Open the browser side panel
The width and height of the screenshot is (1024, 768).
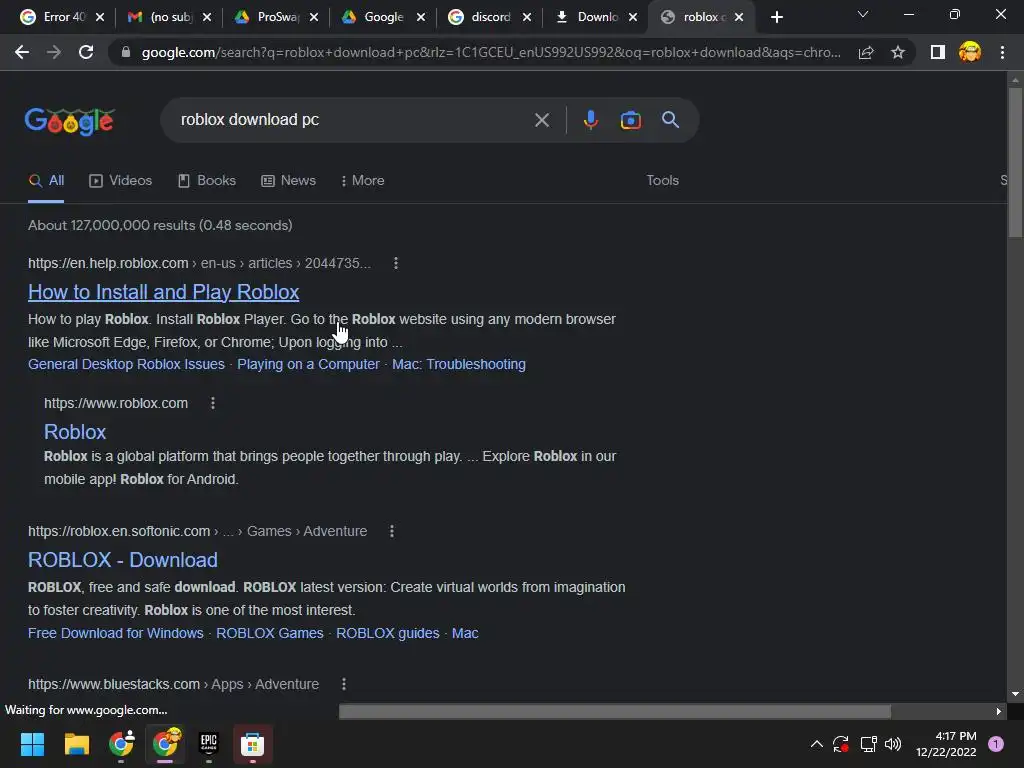(x=938, y=52)
